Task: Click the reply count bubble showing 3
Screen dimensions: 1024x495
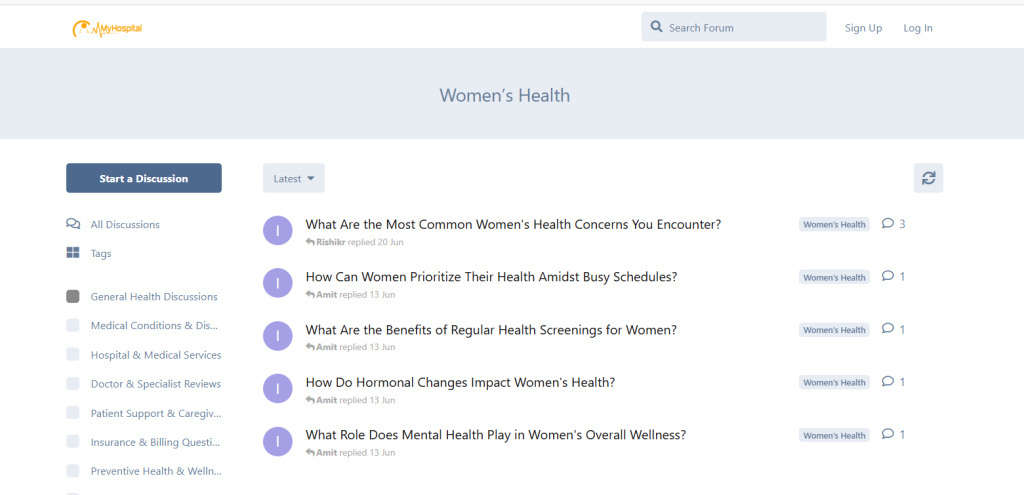Action: 893,224
